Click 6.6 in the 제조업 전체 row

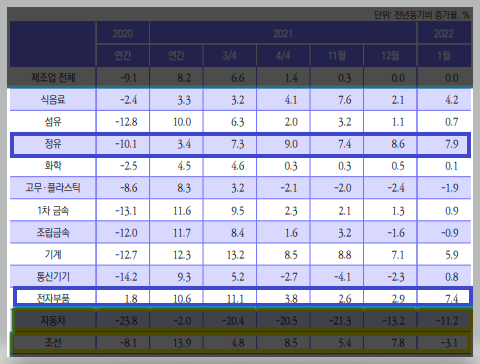(x=238, y=78)
